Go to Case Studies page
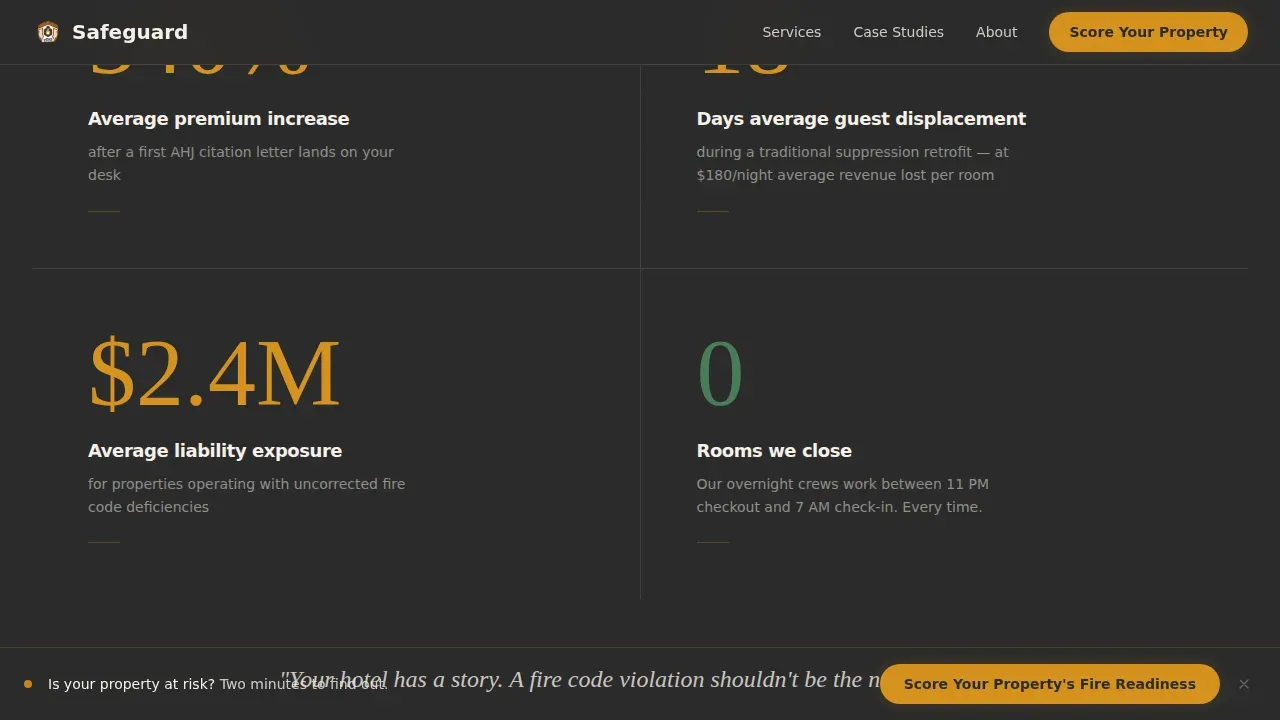The image size is (1280, 720). (898, 32)
